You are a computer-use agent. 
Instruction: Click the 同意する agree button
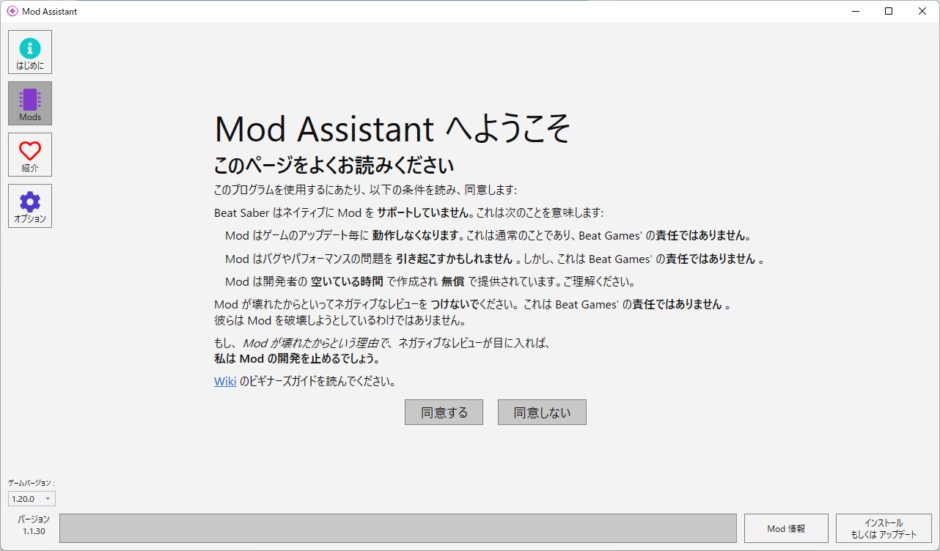444,413
